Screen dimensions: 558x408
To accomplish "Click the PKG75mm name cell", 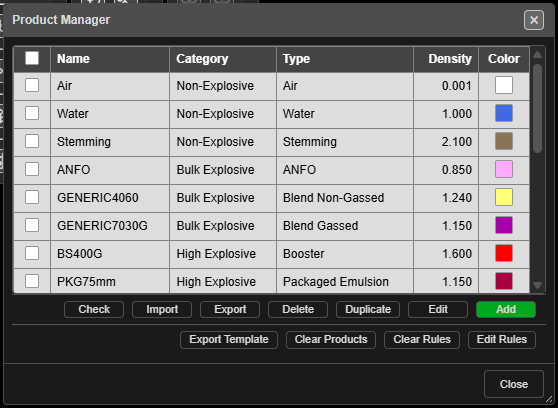I will point(110,281).
